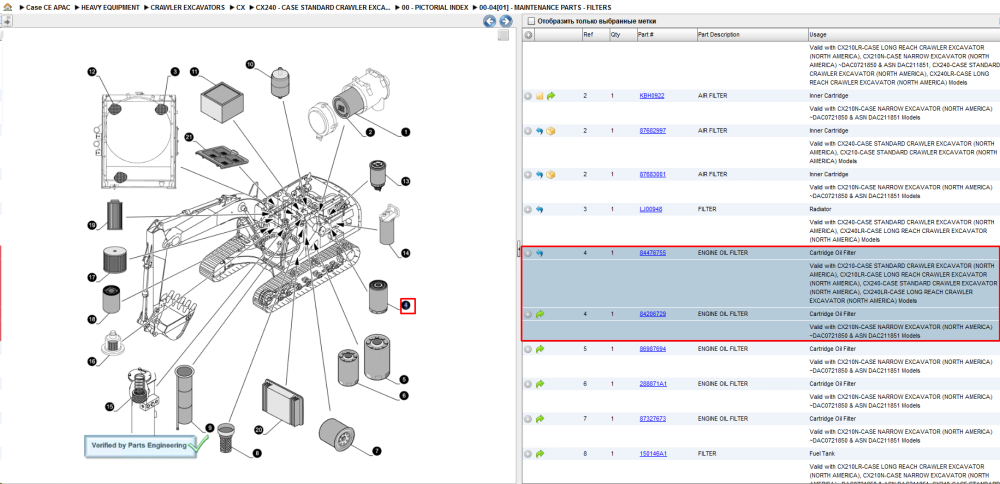Toggle round selector on 87682997 row

[x=528, y=131]
